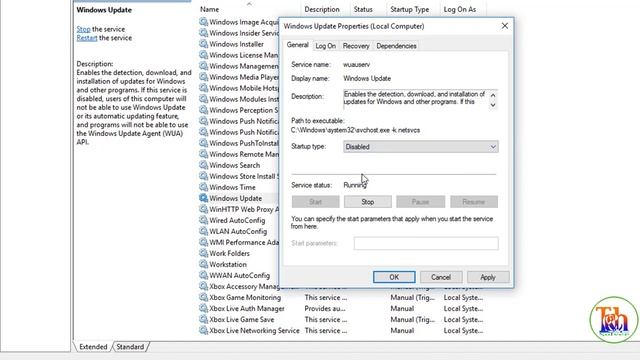Select the Work Folders service name
The width and height of the screenshot is (640, 360).
click(x=229, y=253)
